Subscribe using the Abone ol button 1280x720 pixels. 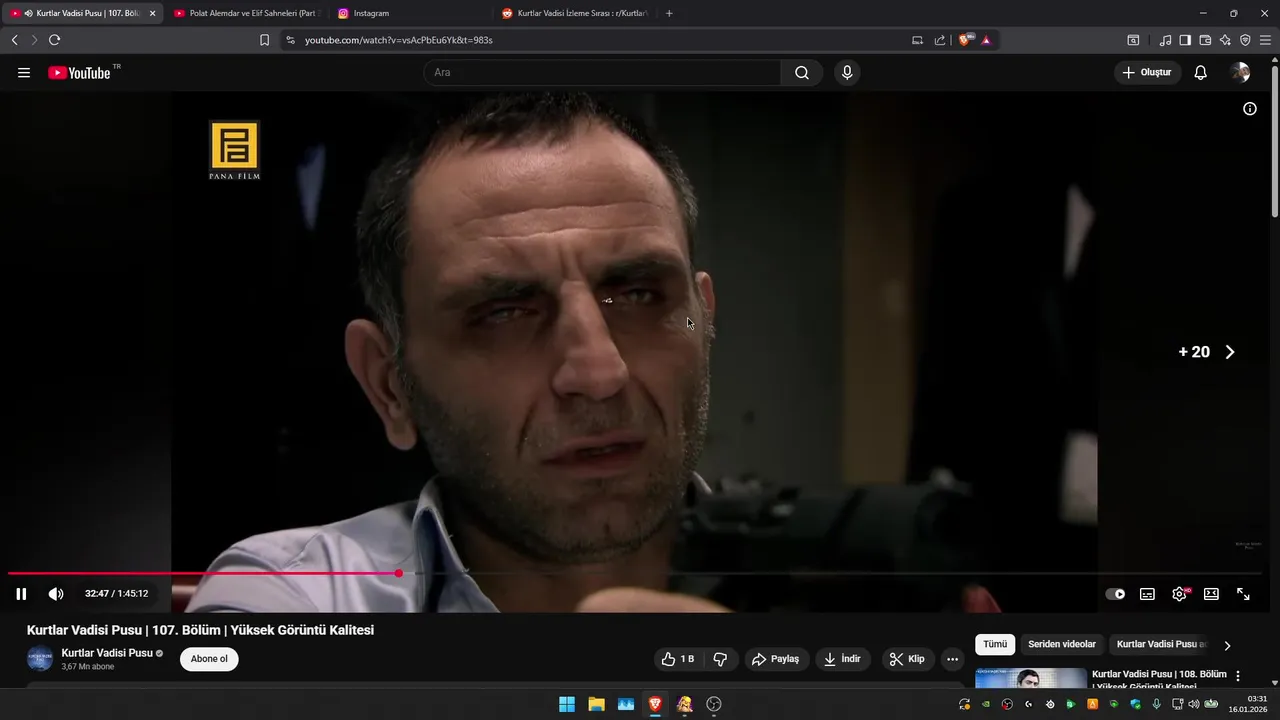209,659
